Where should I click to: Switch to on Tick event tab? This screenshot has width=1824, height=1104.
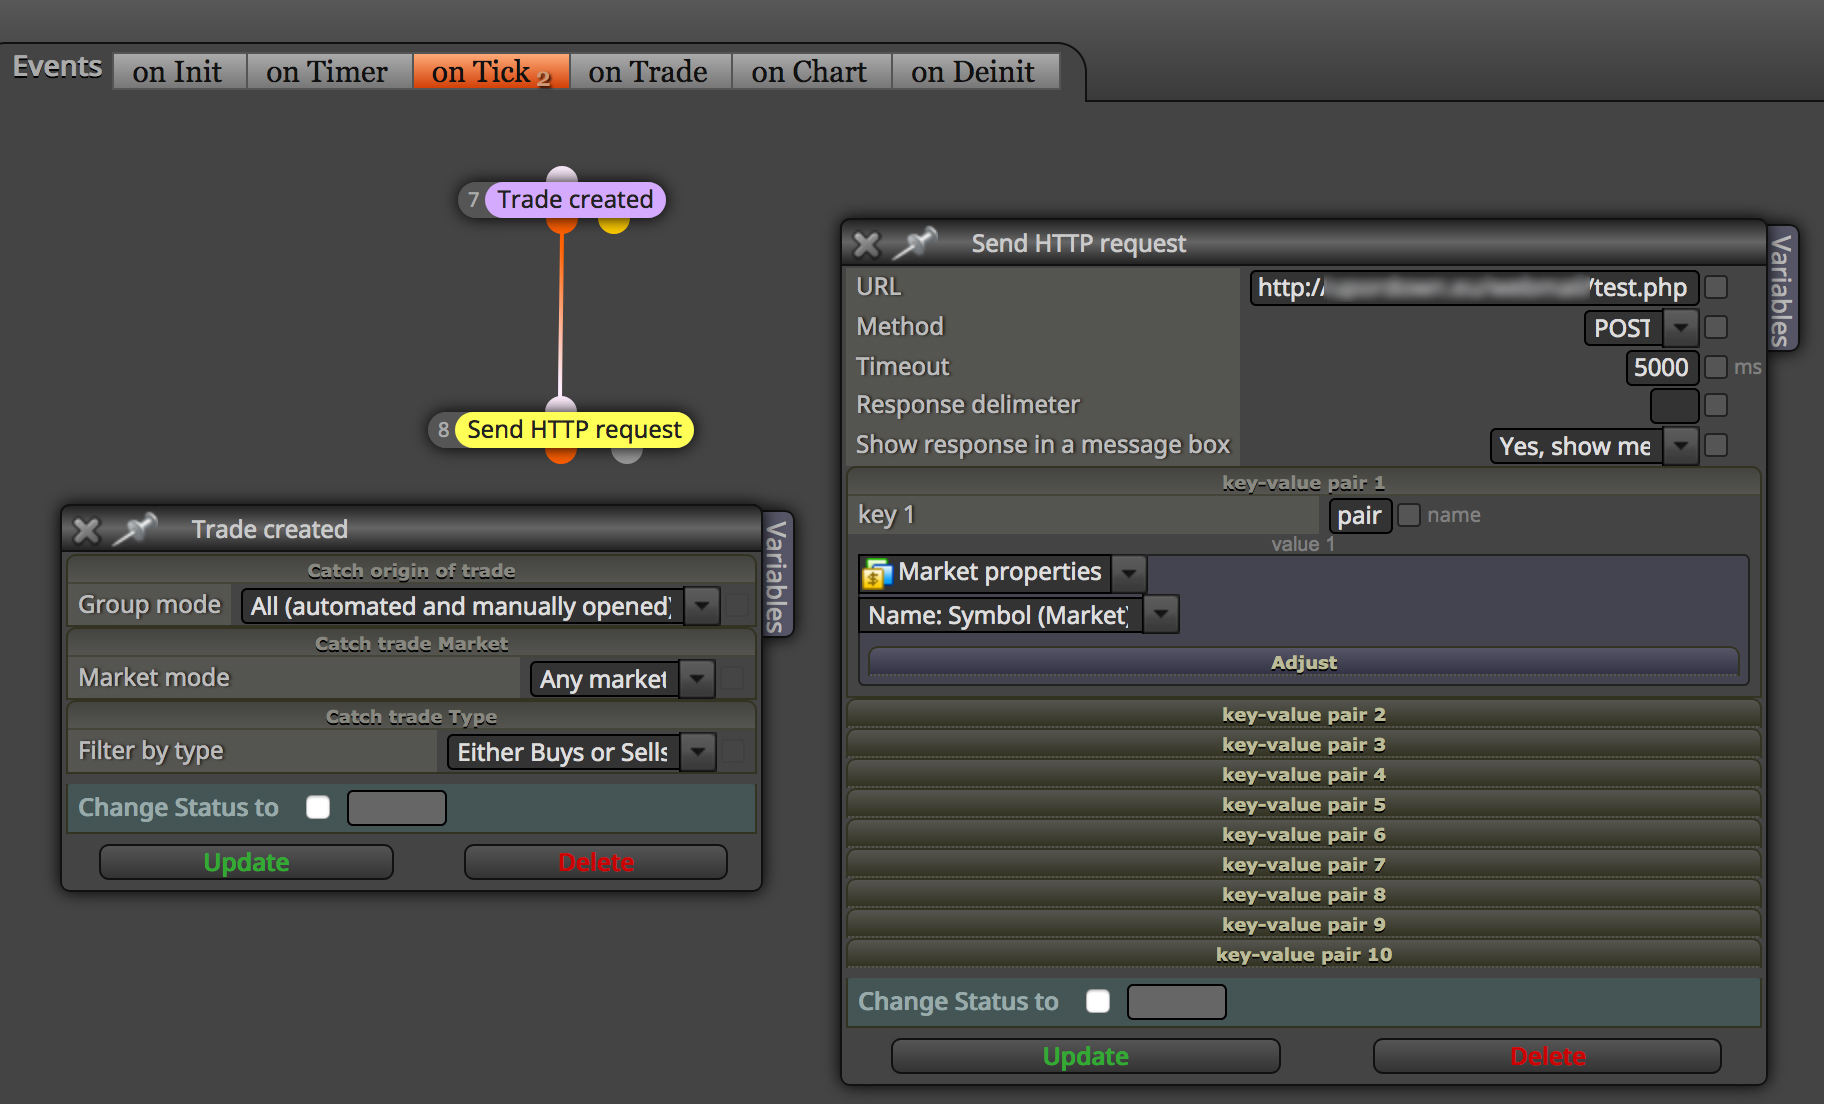tap(491, 72)
